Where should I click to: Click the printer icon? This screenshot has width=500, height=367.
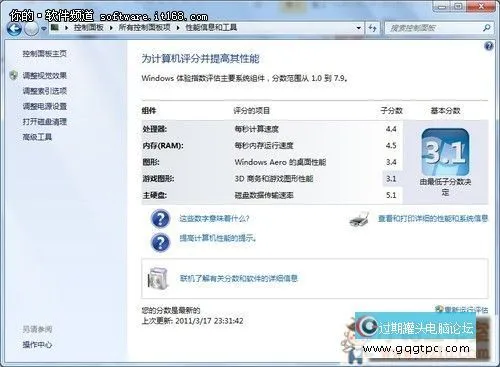[x=360, y=219]
